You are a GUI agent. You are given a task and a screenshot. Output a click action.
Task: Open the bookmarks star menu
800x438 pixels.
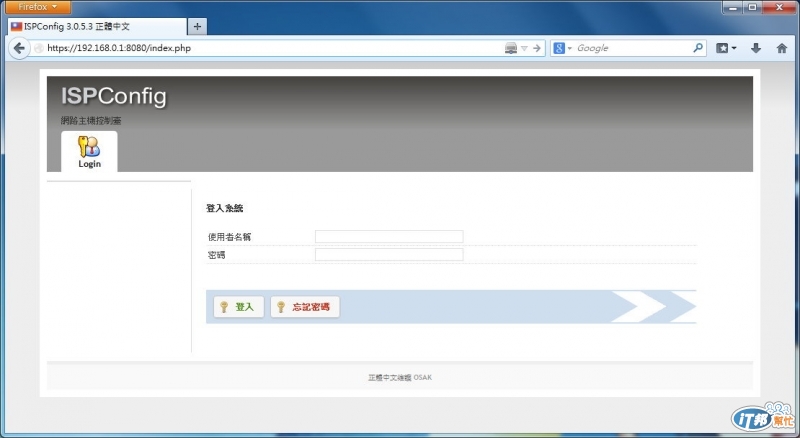[726, 48]
